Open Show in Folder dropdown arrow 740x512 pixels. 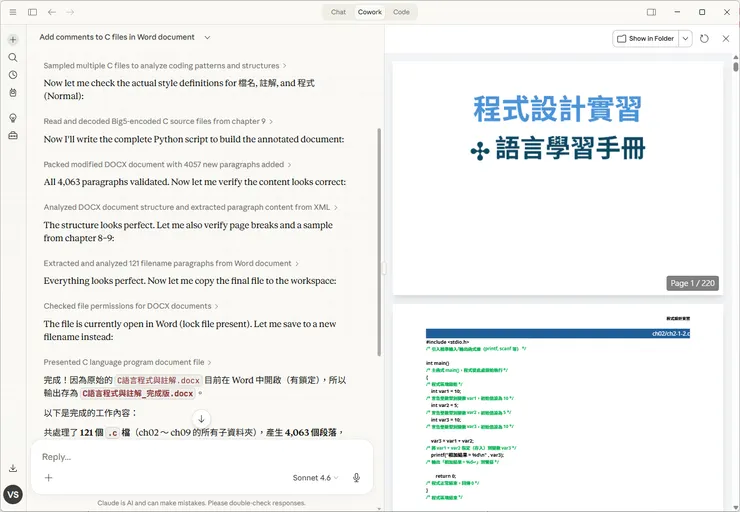[685, 39]
